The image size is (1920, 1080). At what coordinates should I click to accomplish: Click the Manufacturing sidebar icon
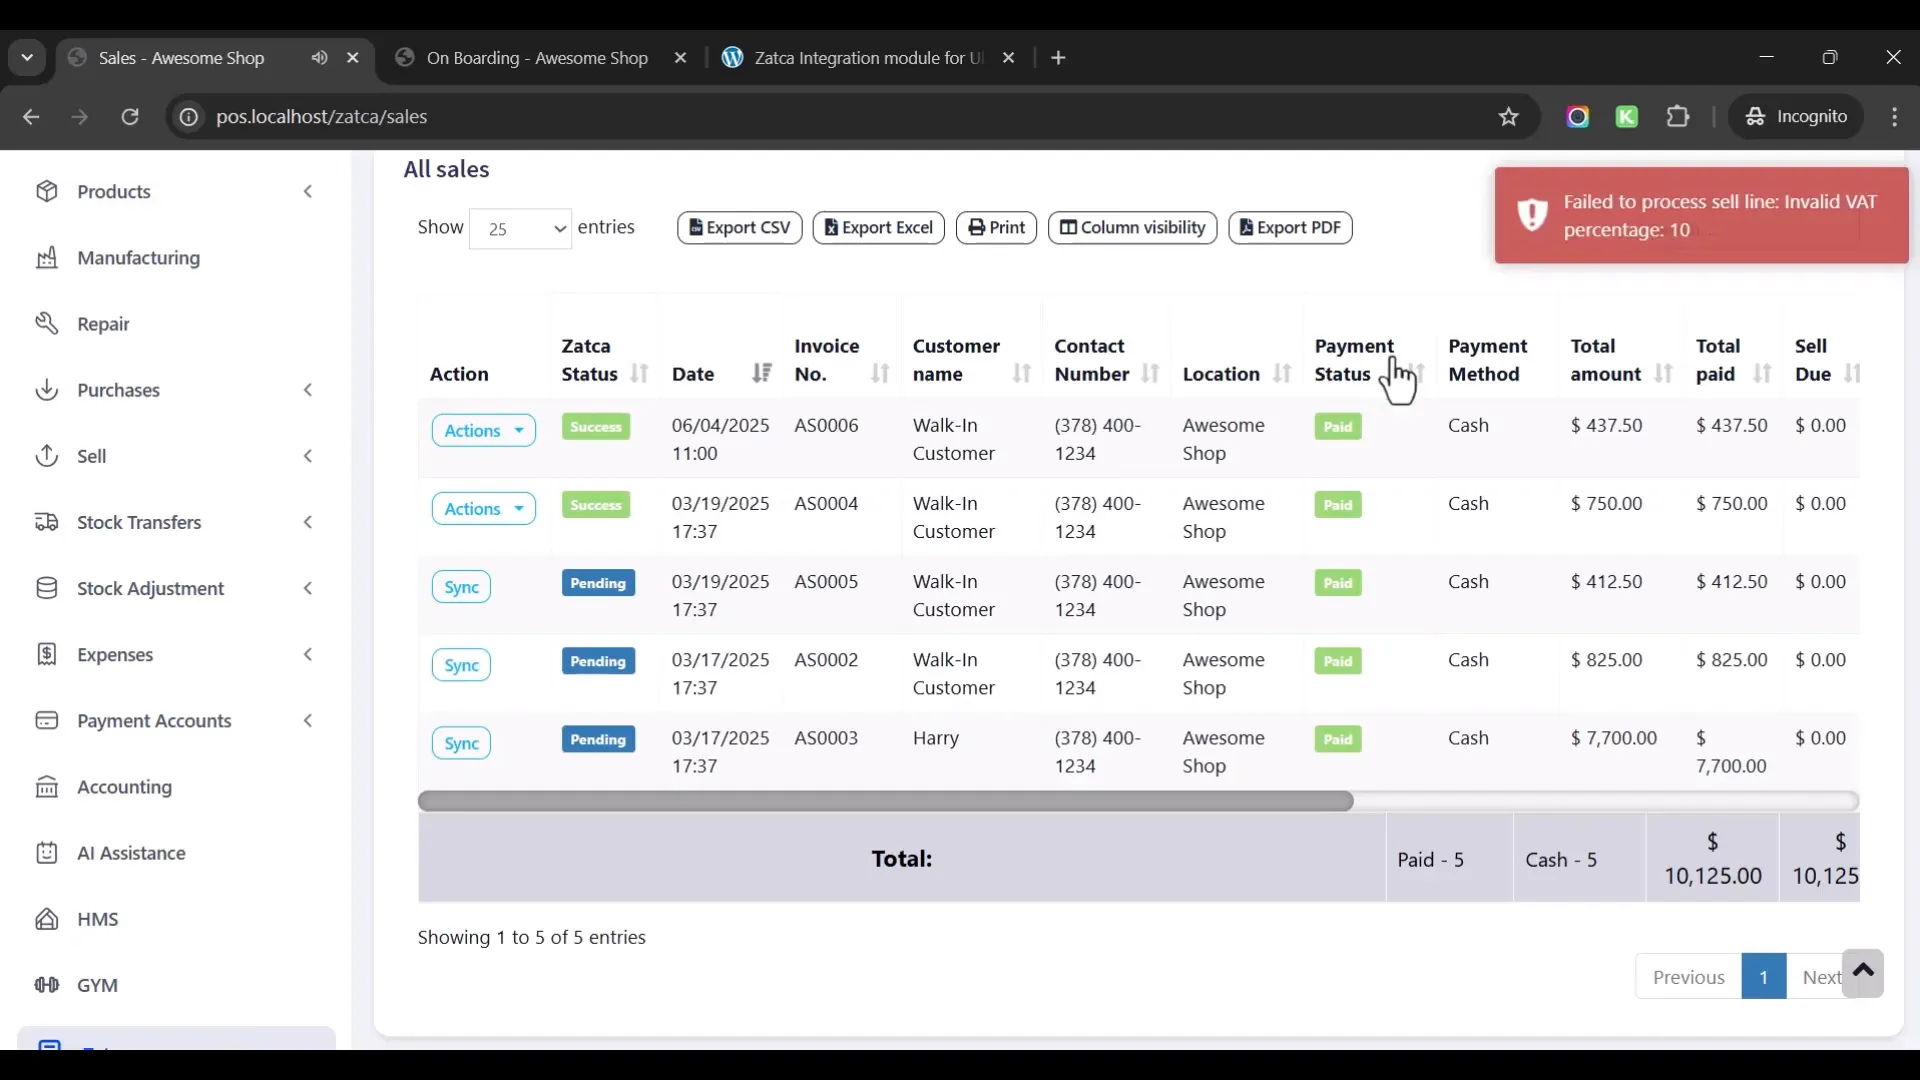tap(46, 258)
